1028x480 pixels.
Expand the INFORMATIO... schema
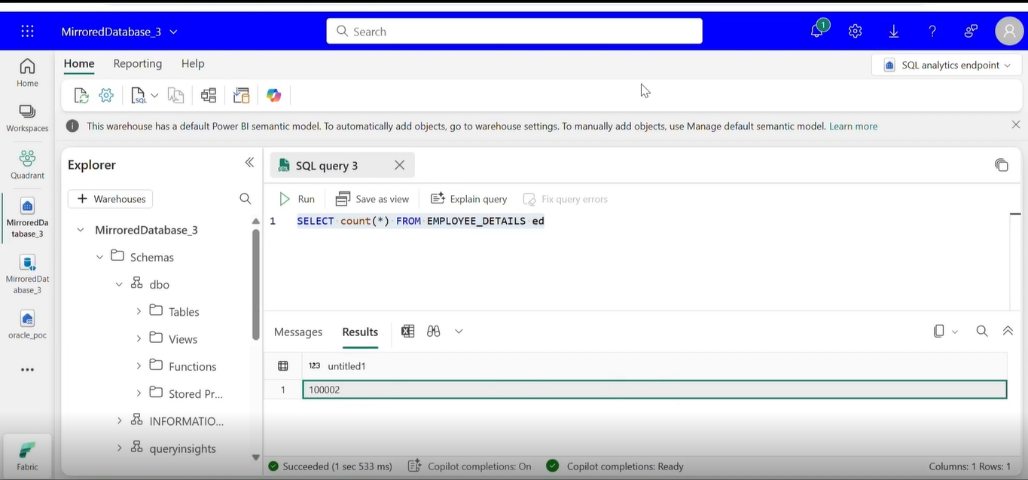[119, 421]
